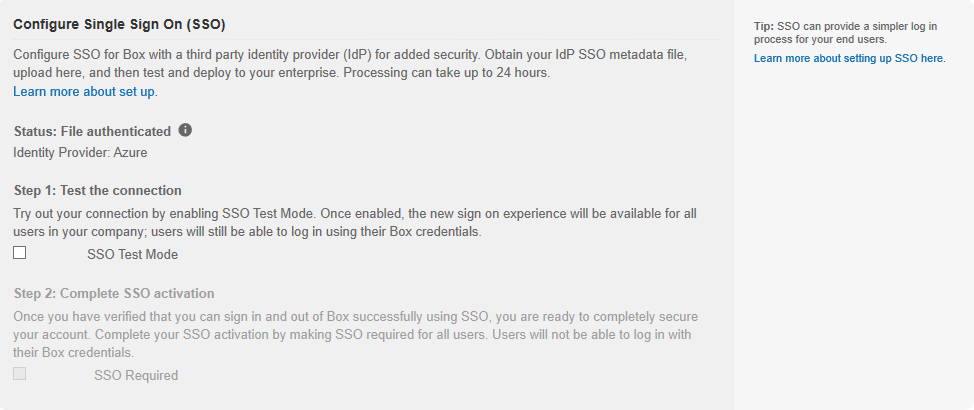This screenshot has height=410, width=974.
Task: Click the word 'Azure' in Identity Provider
Action: click(130, 153)
